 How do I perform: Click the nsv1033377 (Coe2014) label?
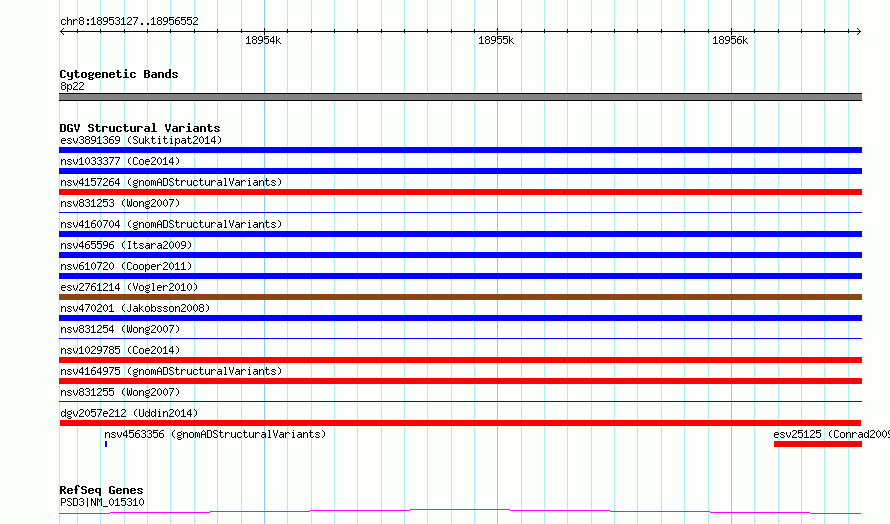coord(120,161)
